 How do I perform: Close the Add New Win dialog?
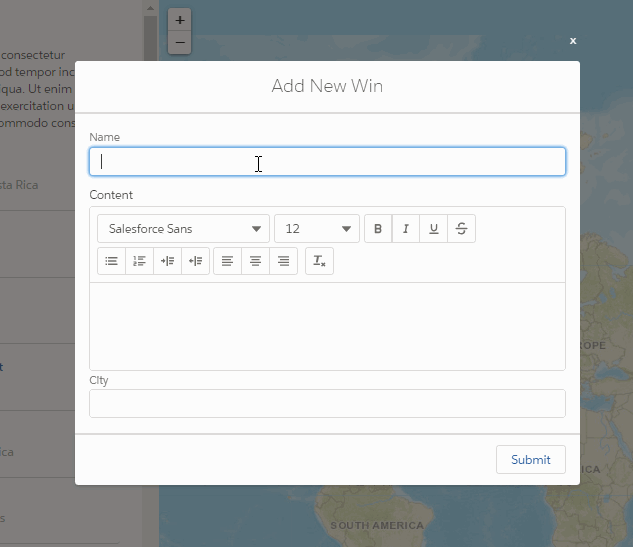573,41
